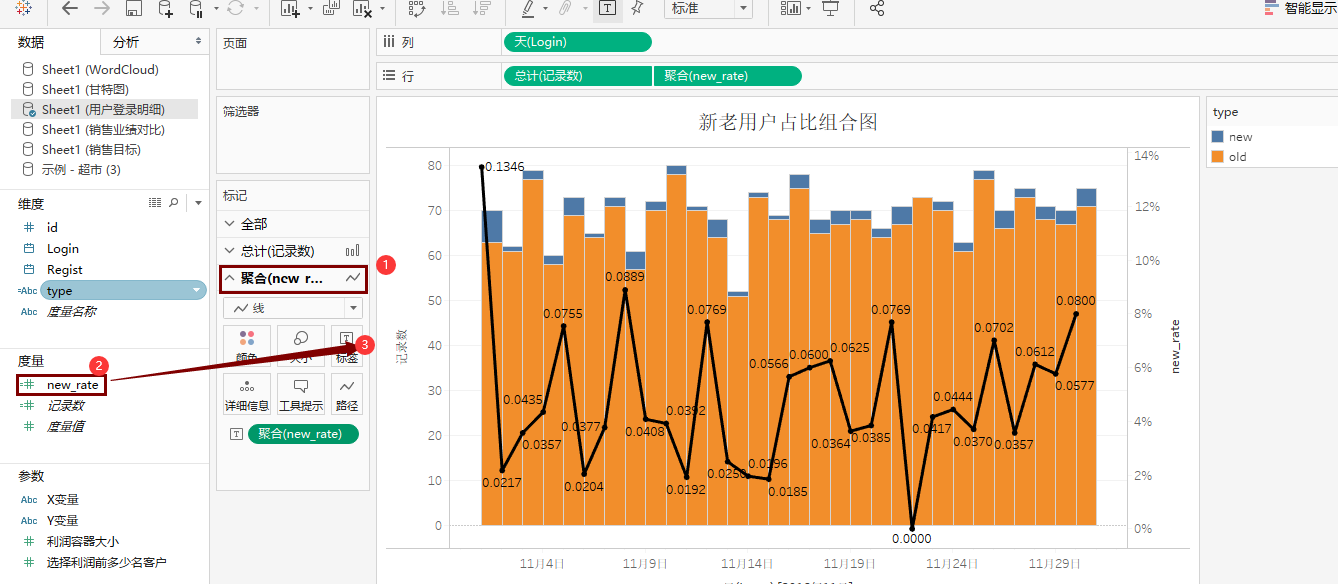Click the 详细信息 detail marks button

[x=247, y=394]
